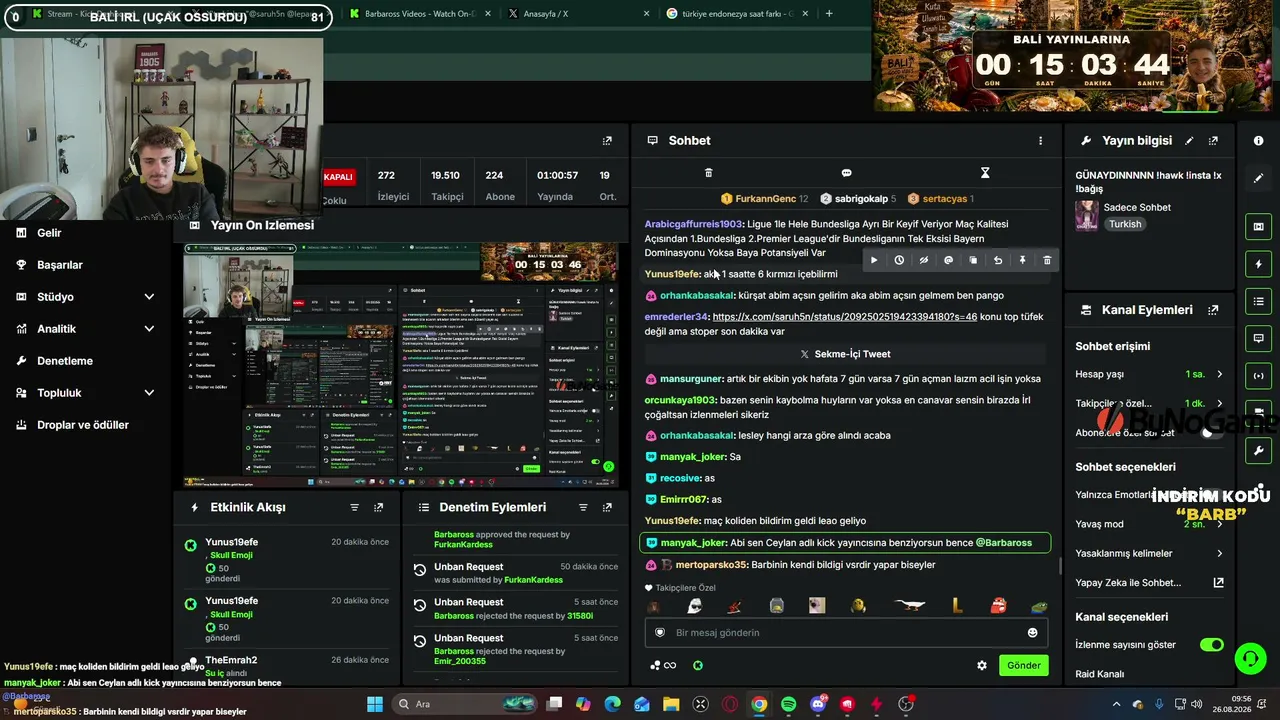
Task: Pin the message using the pin icon
Action: pyautogui.click(x=1022, y=260)
